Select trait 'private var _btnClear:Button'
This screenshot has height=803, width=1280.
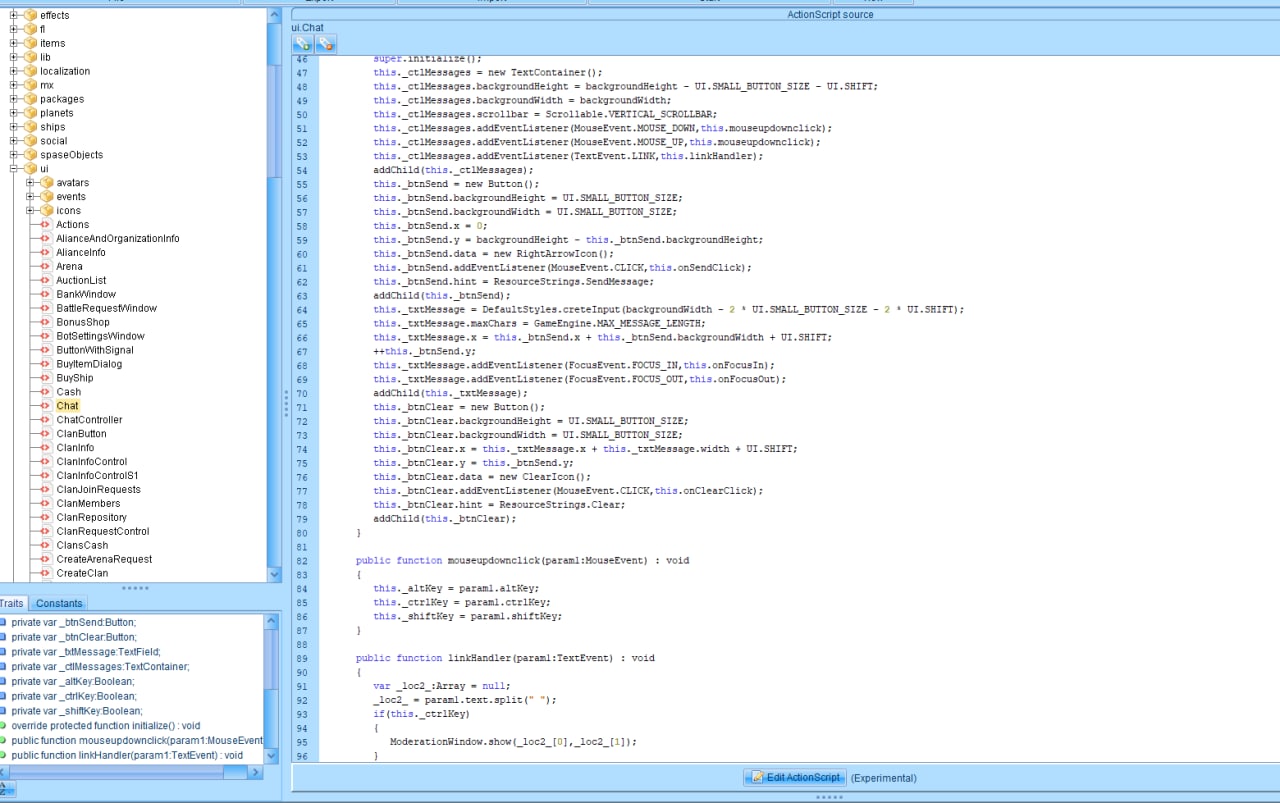(74, 637)
